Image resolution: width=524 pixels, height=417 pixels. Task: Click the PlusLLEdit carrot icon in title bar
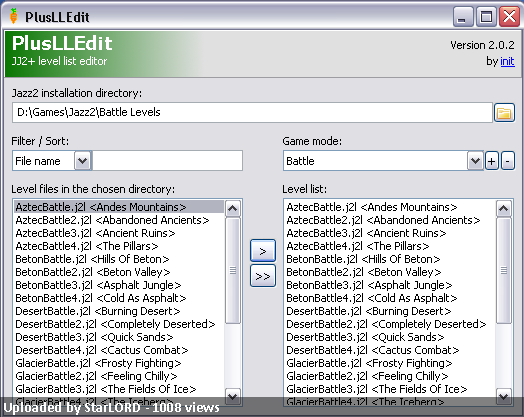click(13, 16)
